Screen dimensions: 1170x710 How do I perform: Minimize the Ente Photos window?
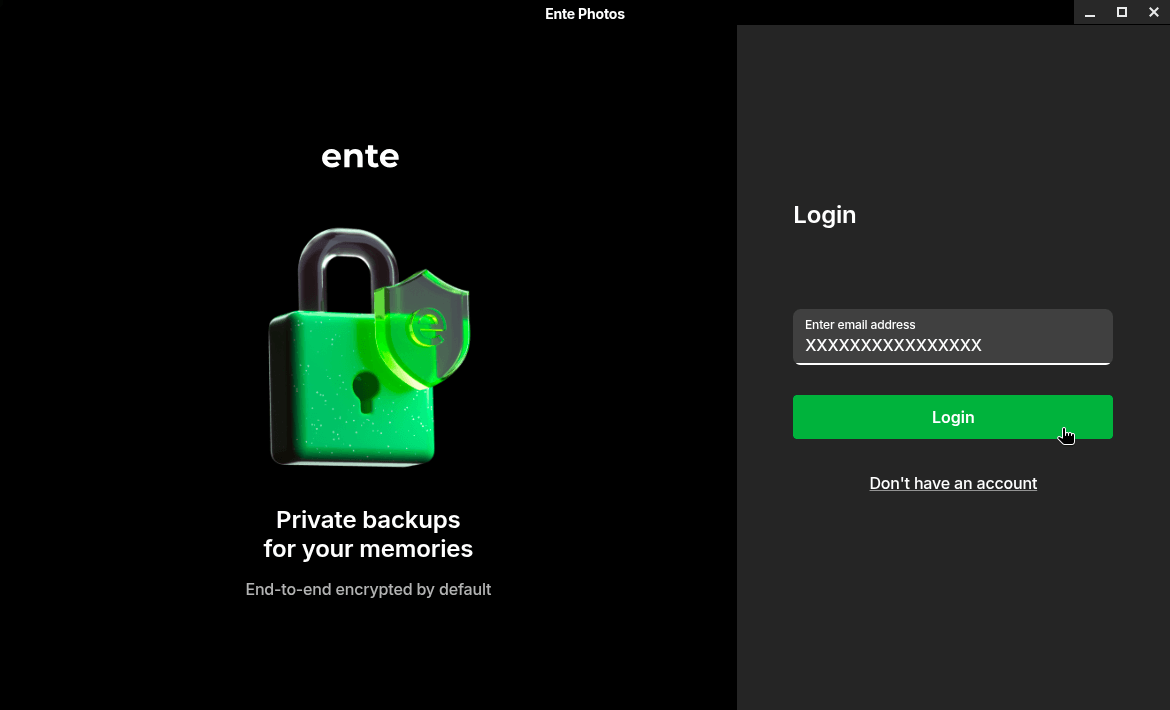coord(1089,13)
